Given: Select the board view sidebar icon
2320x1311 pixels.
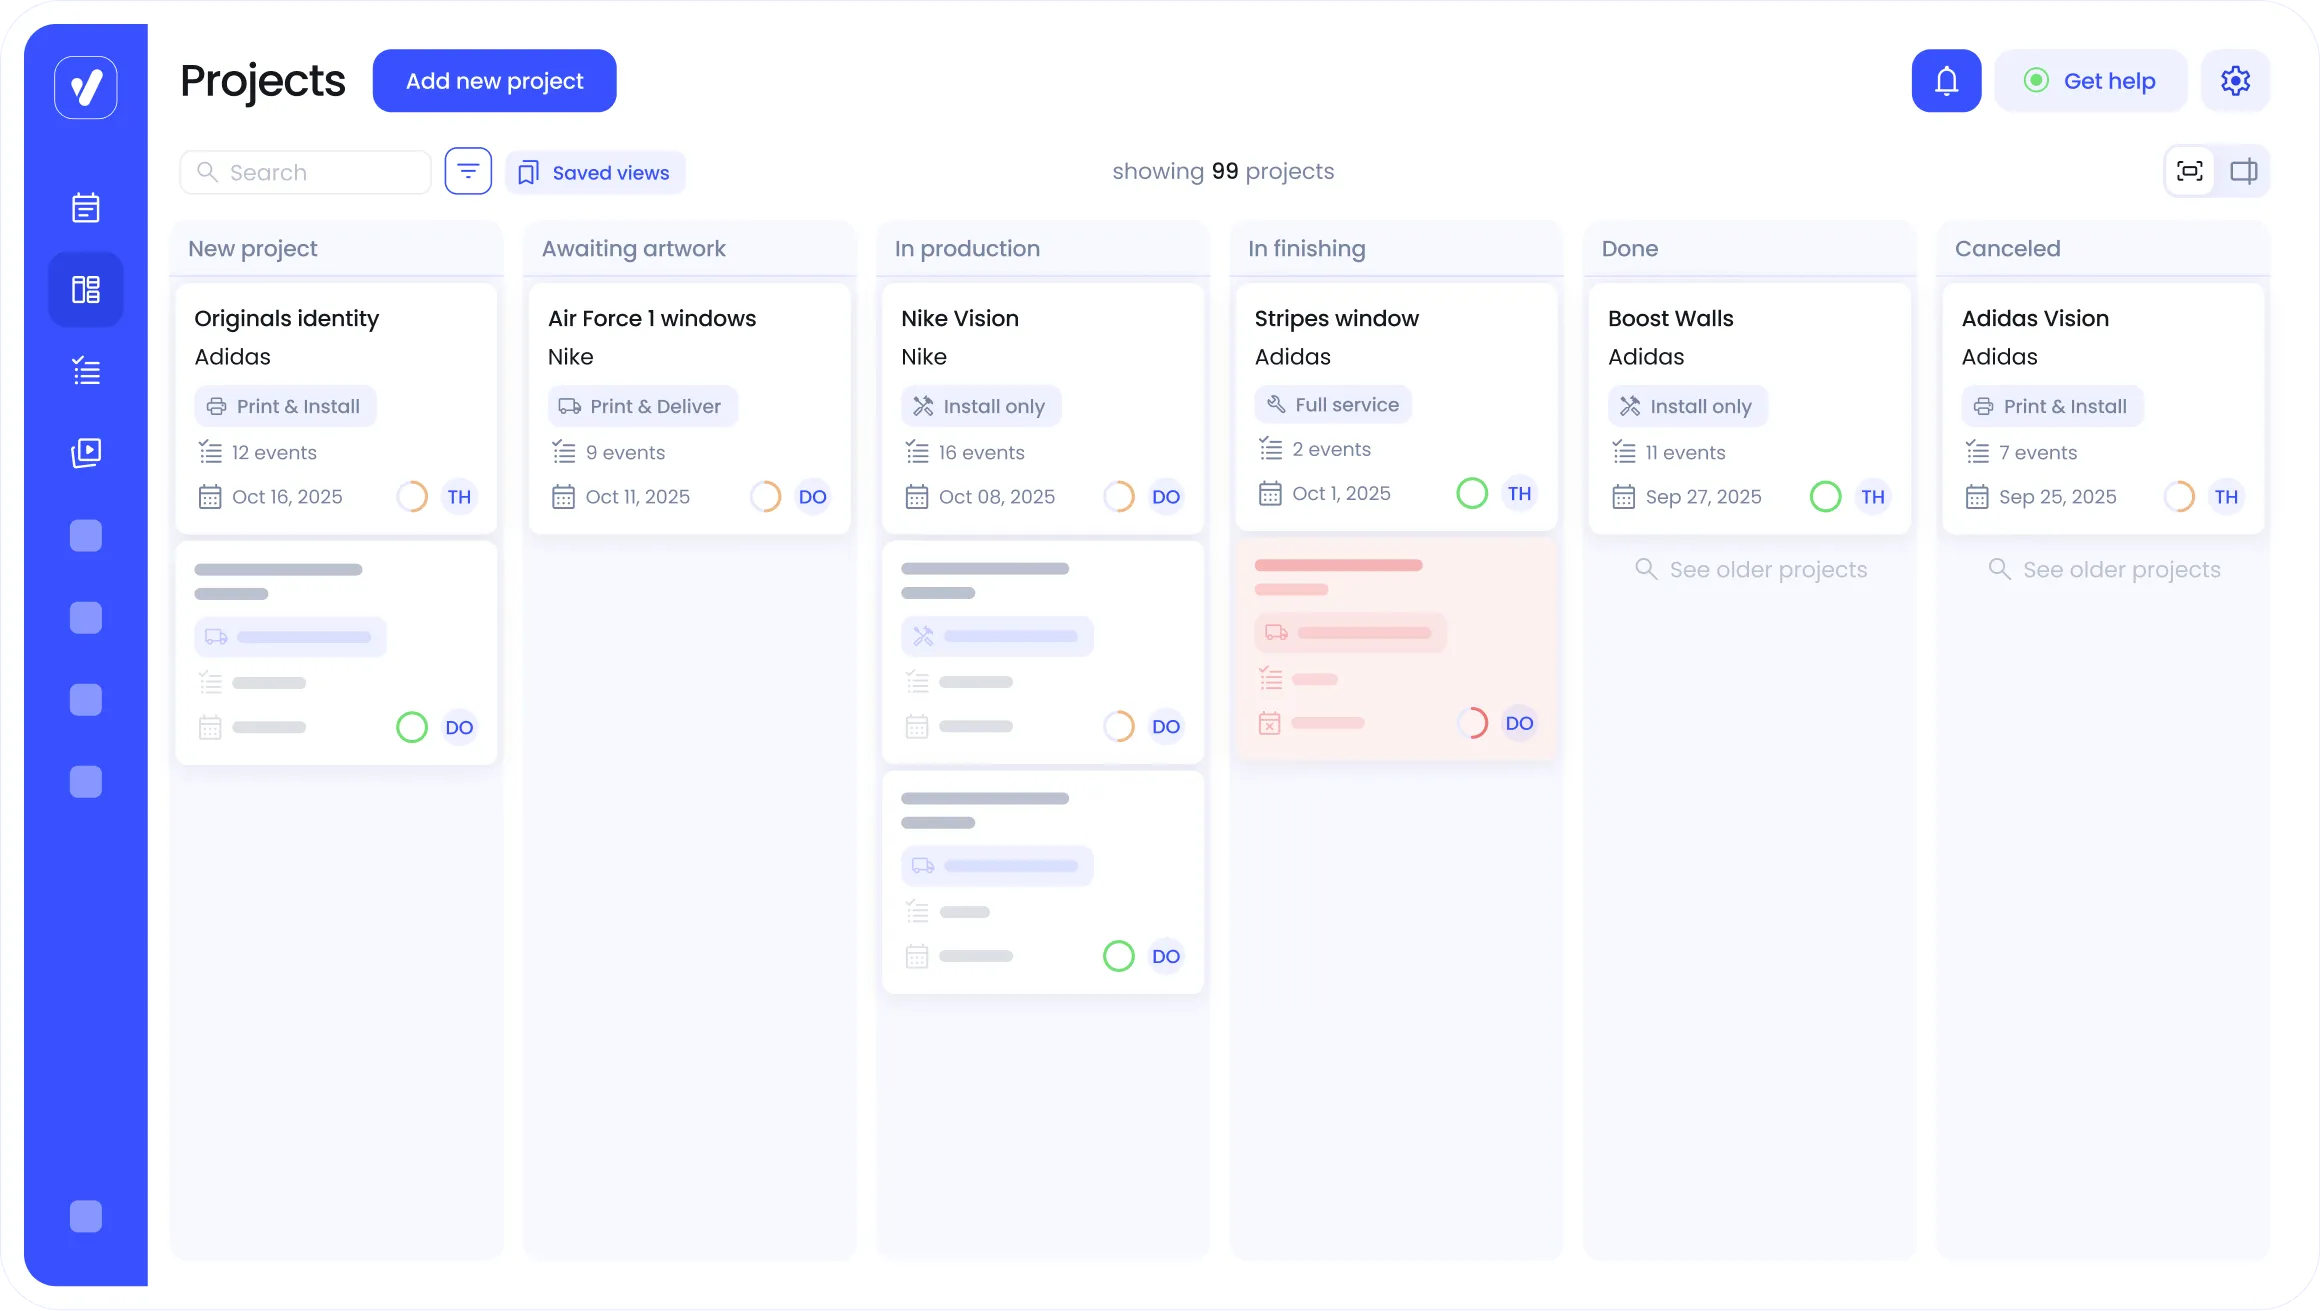Looking at the screenshot, I should tap(86, 290).
